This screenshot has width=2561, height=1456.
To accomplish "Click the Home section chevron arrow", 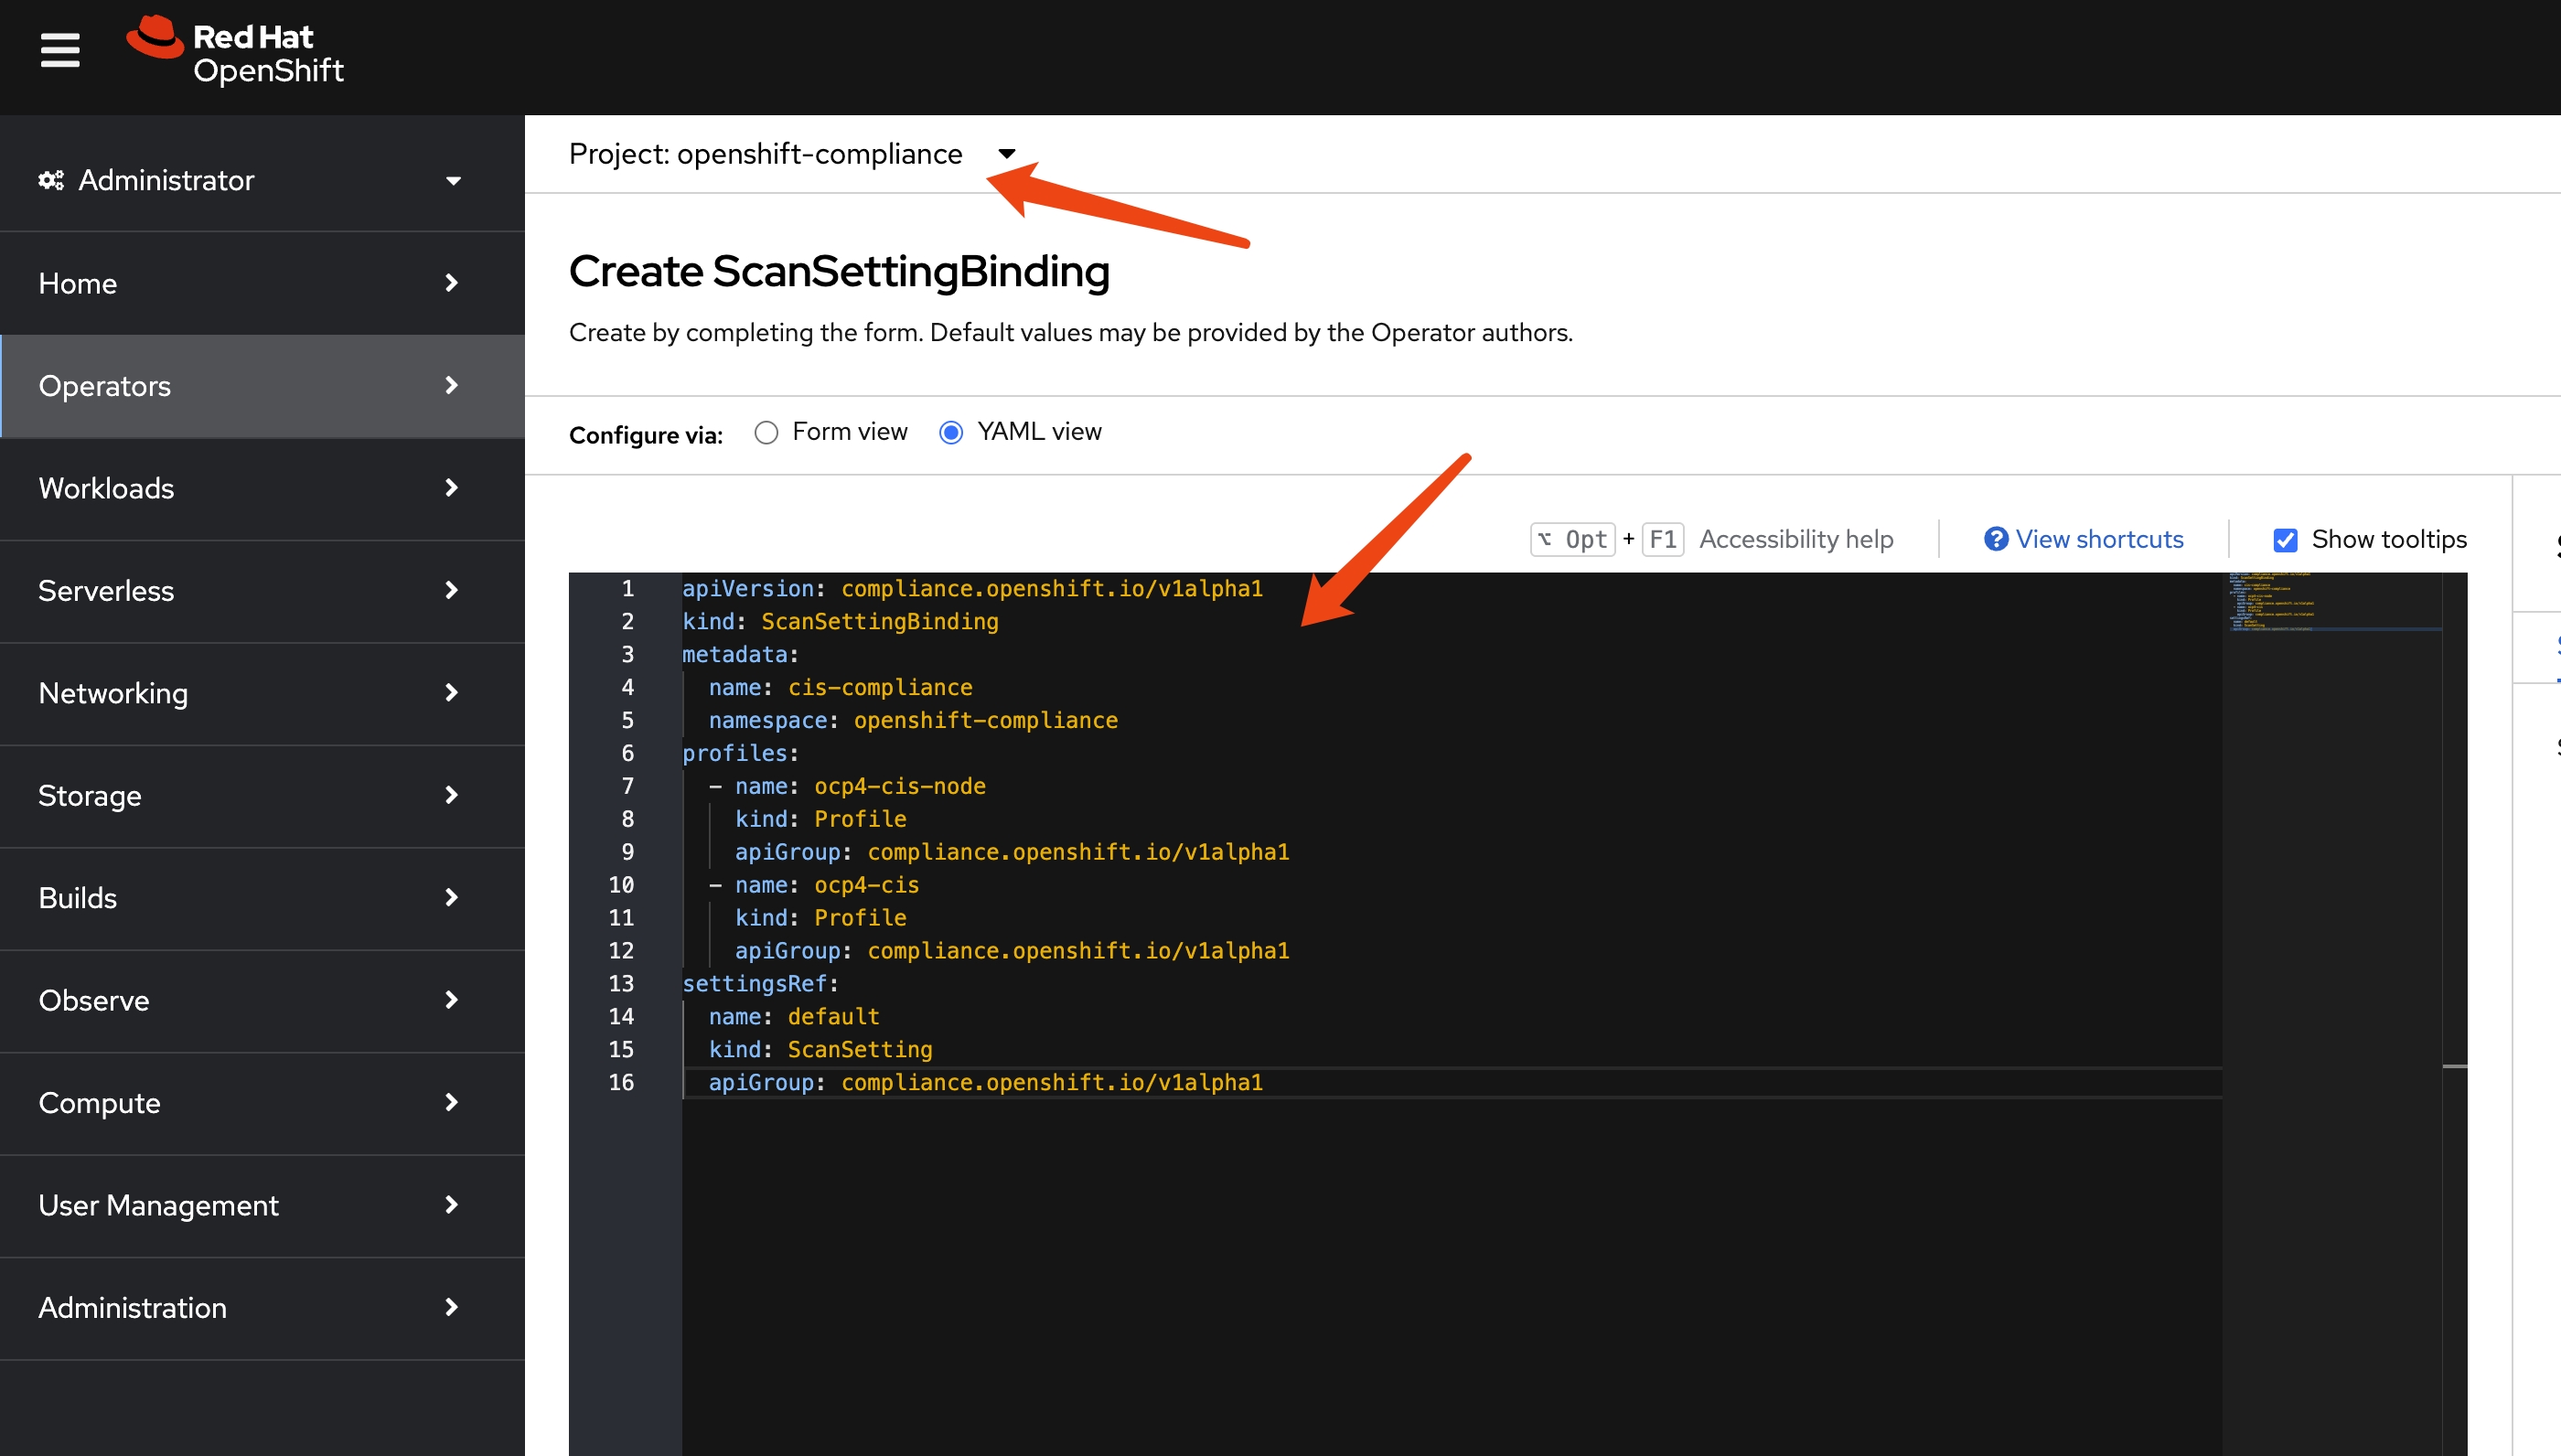I will [452, 284].
